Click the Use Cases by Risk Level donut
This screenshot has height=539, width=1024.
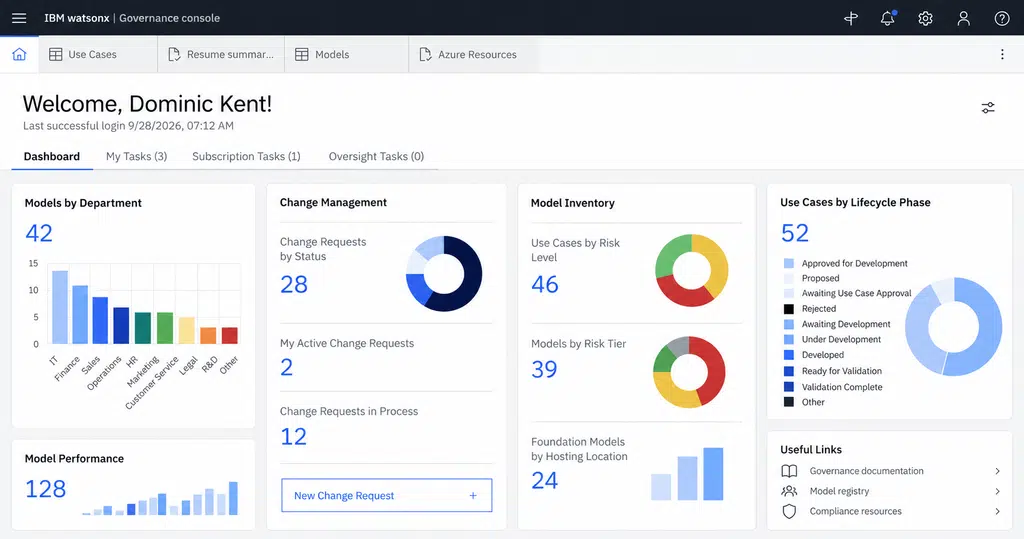[x=692, y=270]
